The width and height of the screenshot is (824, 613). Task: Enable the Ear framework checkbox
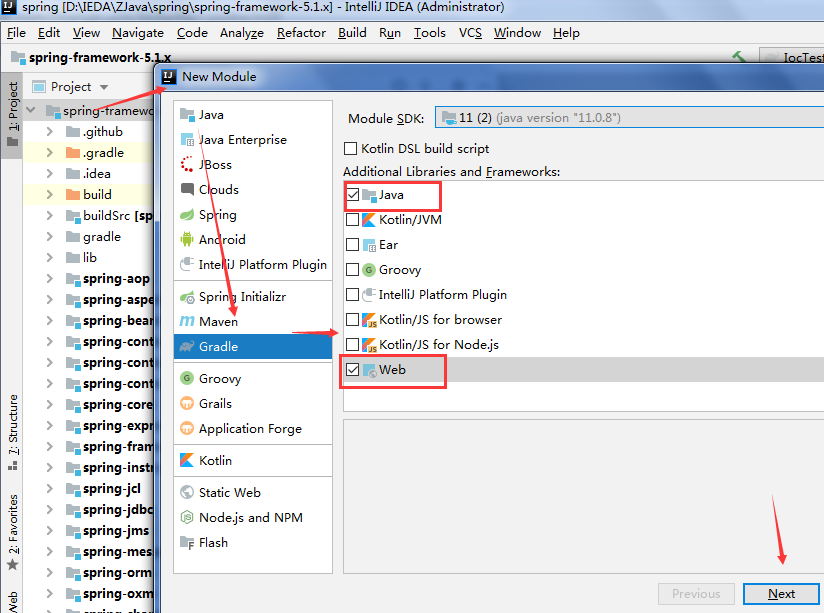(x=353, y=245)
